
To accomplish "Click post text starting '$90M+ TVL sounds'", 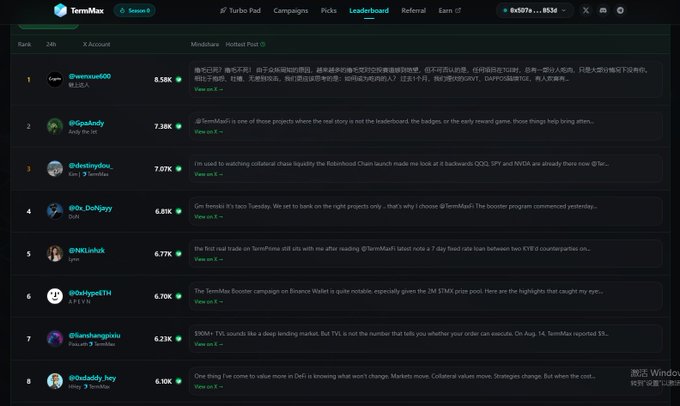I will (x=401, y=334).
